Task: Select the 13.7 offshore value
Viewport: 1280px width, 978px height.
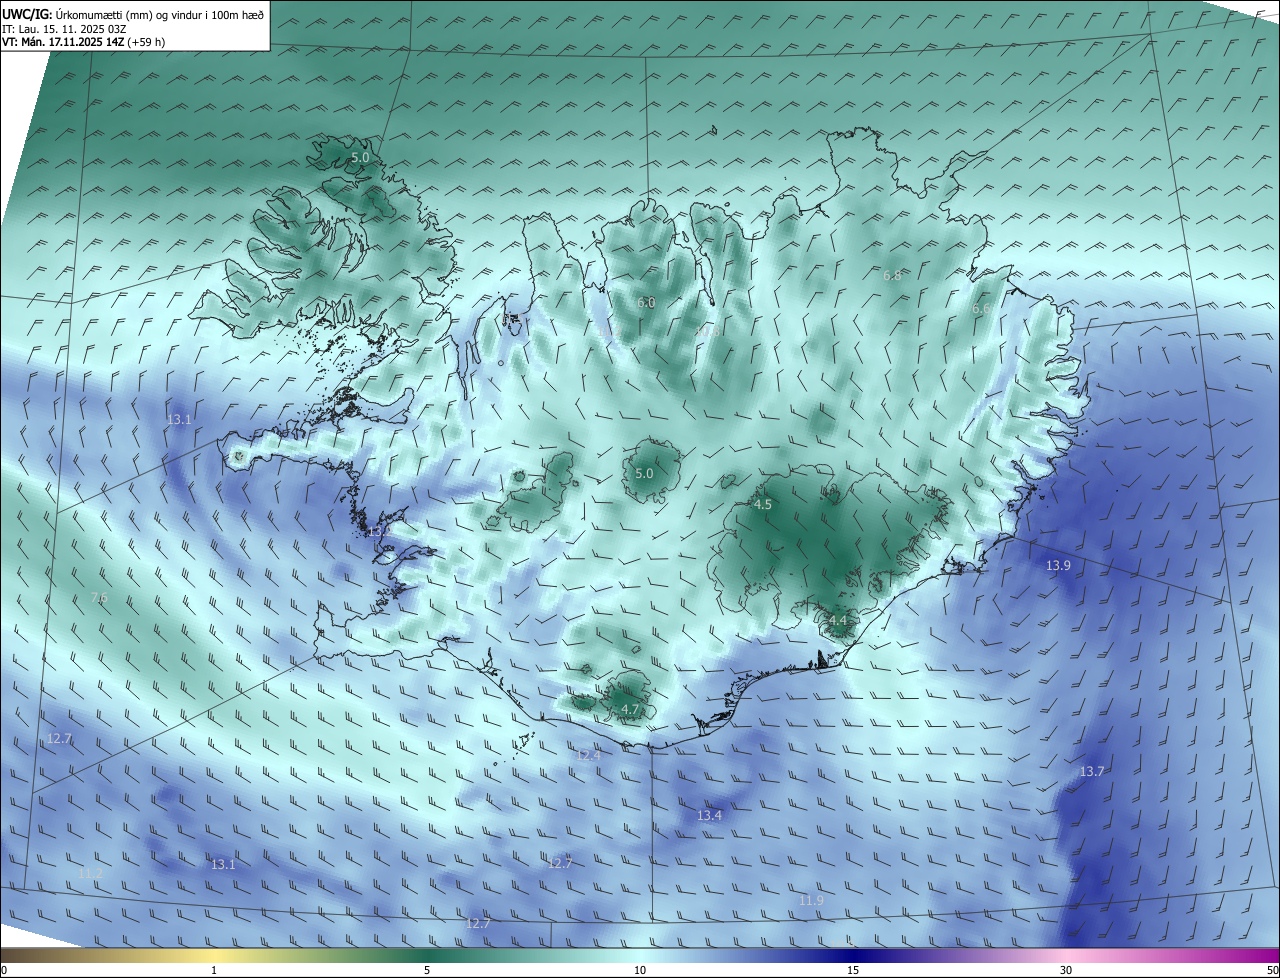Action: click(x=1091, y=771)
